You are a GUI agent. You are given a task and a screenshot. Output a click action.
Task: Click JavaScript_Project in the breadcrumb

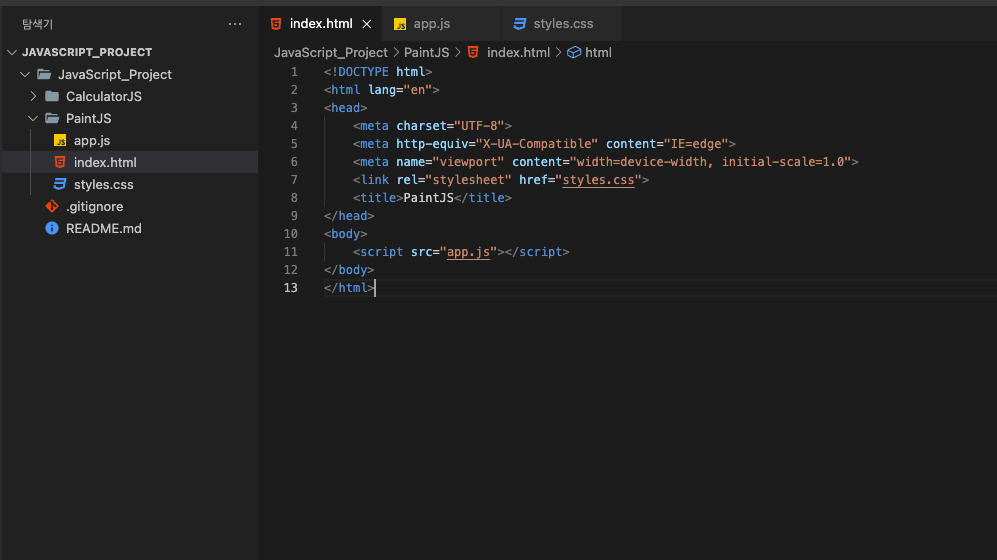(x=331, y=53)
